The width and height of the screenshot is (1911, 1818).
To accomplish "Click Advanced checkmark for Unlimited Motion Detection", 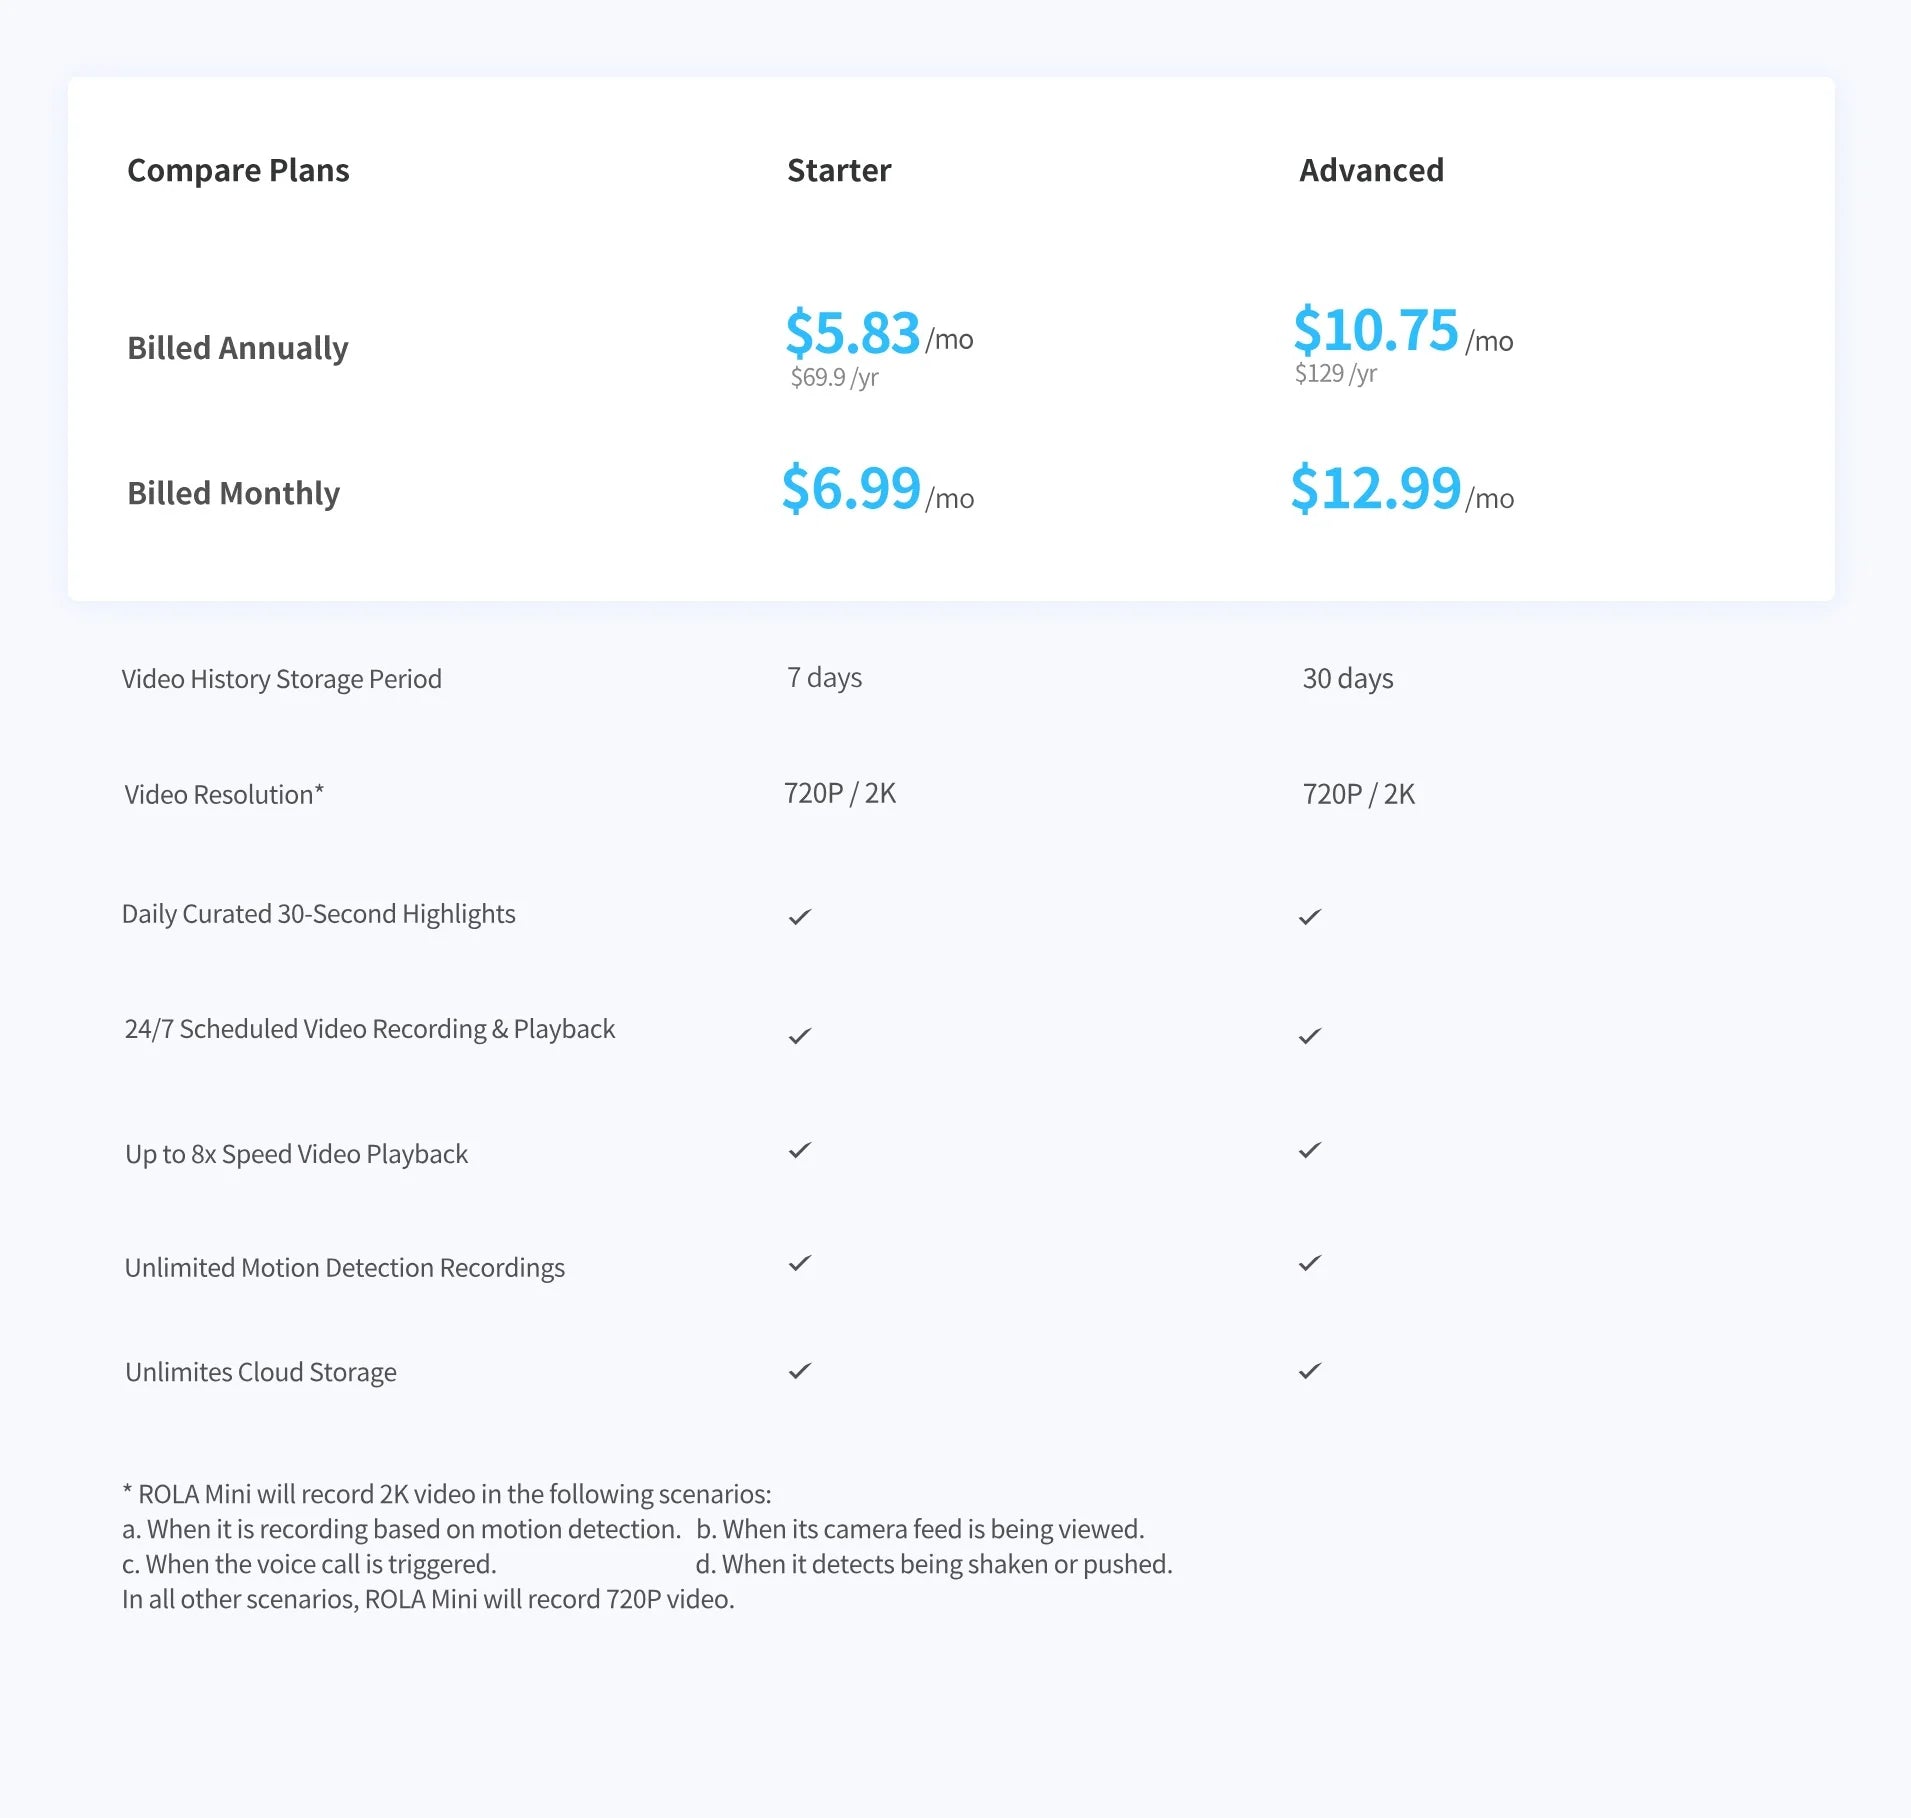I will pos(1310,1263).
